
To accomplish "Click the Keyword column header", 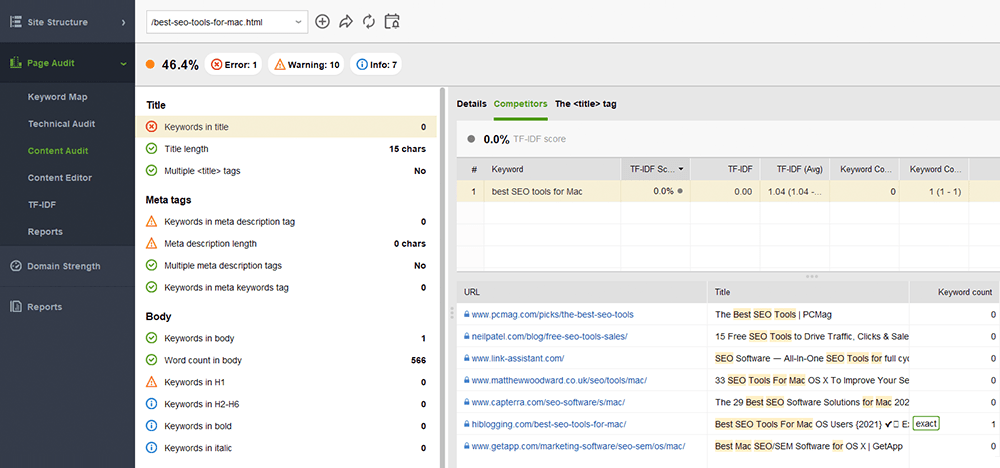I will 552,170.
